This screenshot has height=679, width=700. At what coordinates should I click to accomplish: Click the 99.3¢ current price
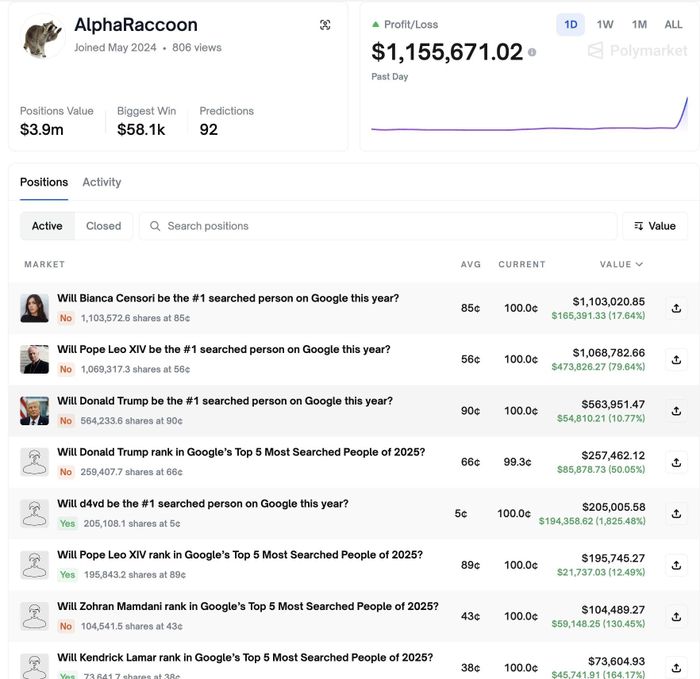click(x=517, y=462)
